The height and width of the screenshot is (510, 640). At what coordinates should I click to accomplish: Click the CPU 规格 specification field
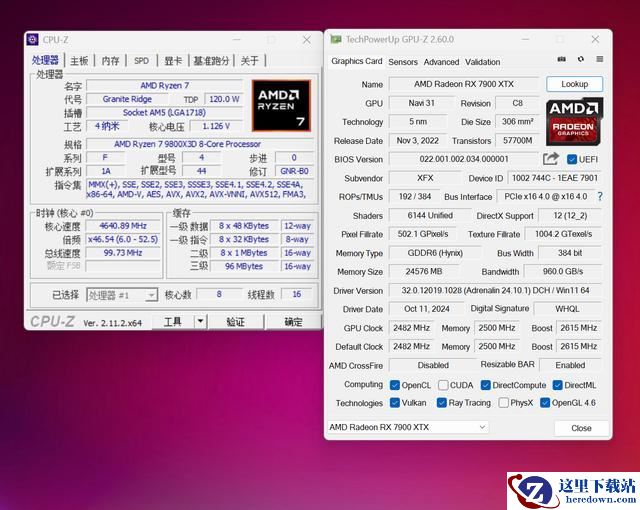(200, 144)
